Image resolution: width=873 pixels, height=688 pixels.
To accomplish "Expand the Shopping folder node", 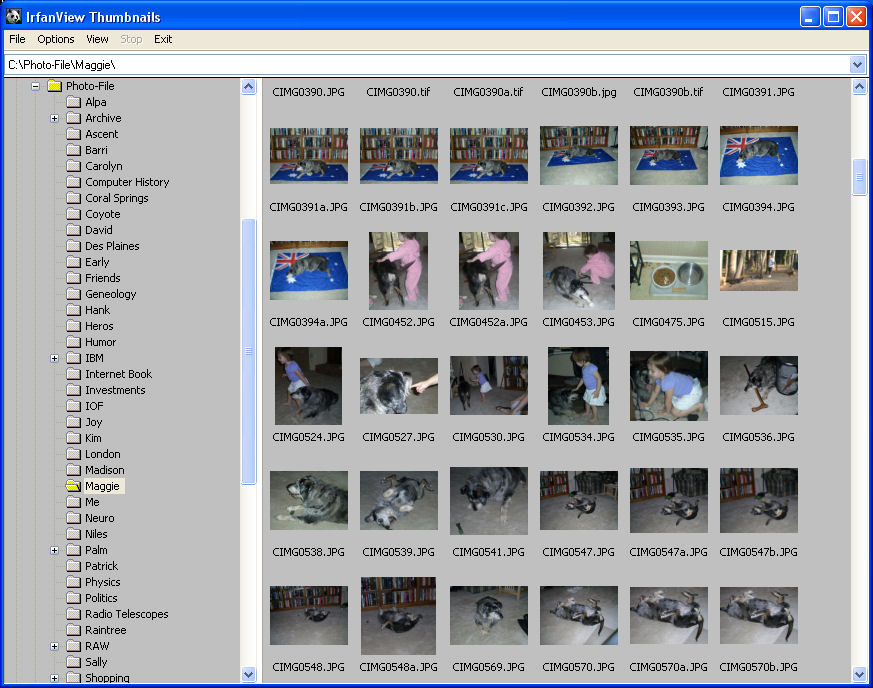I will click(54, 679).
